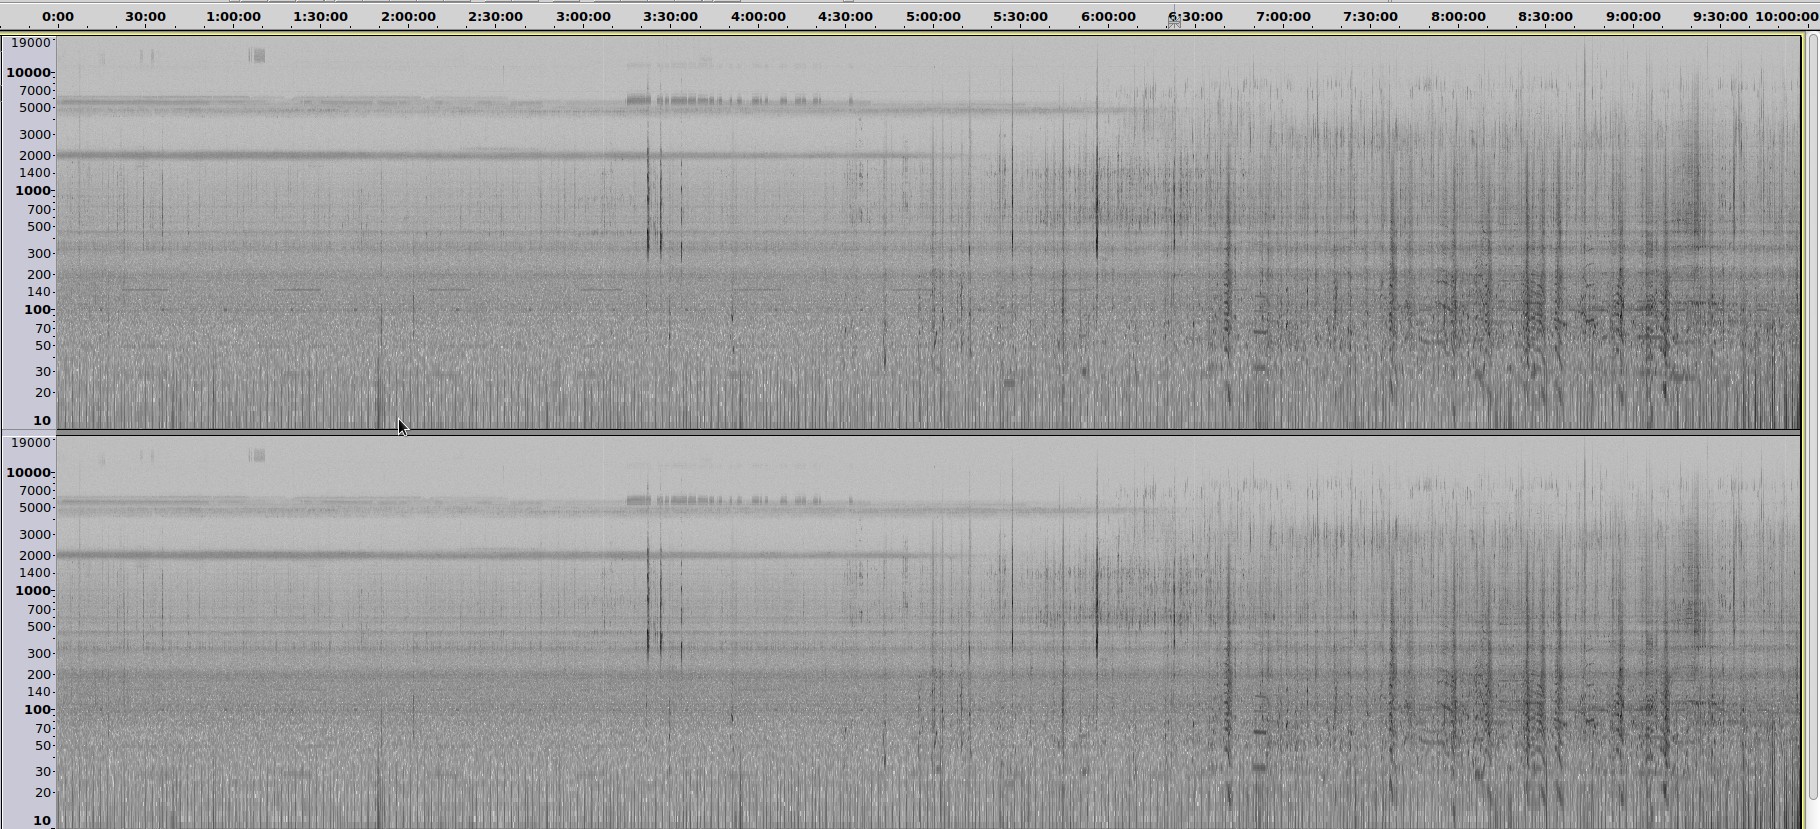Click the 10 label on the lower frequency scale
The height and width of the screenshot is (829, 1820).
point(42,821)
